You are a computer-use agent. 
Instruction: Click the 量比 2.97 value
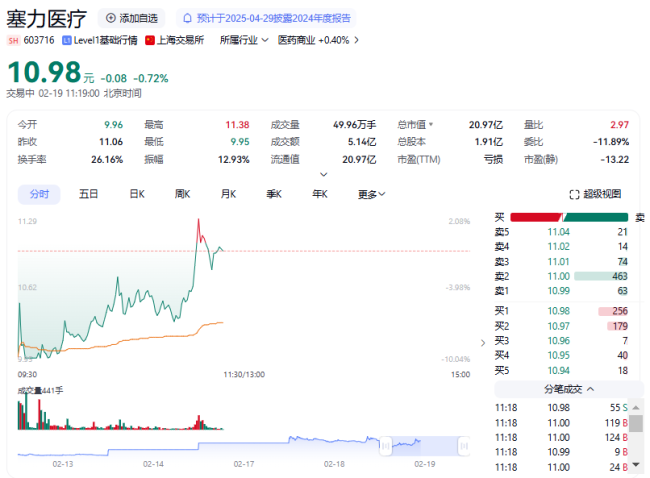click(x=619, y=125)
